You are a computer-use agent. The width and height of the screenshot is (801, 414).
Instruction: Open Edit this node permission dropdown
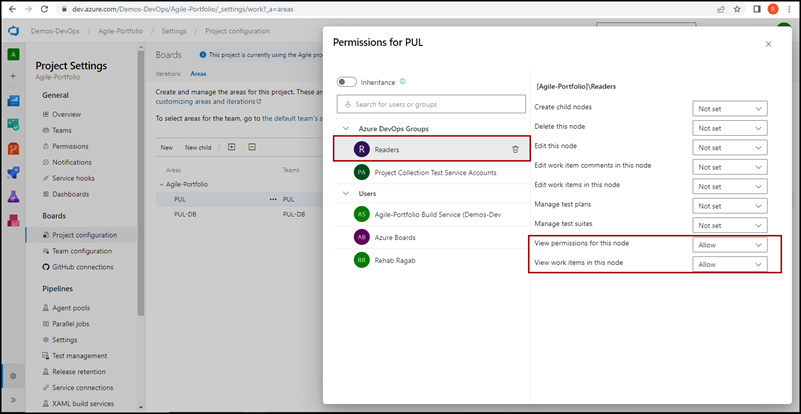point(730,148)
